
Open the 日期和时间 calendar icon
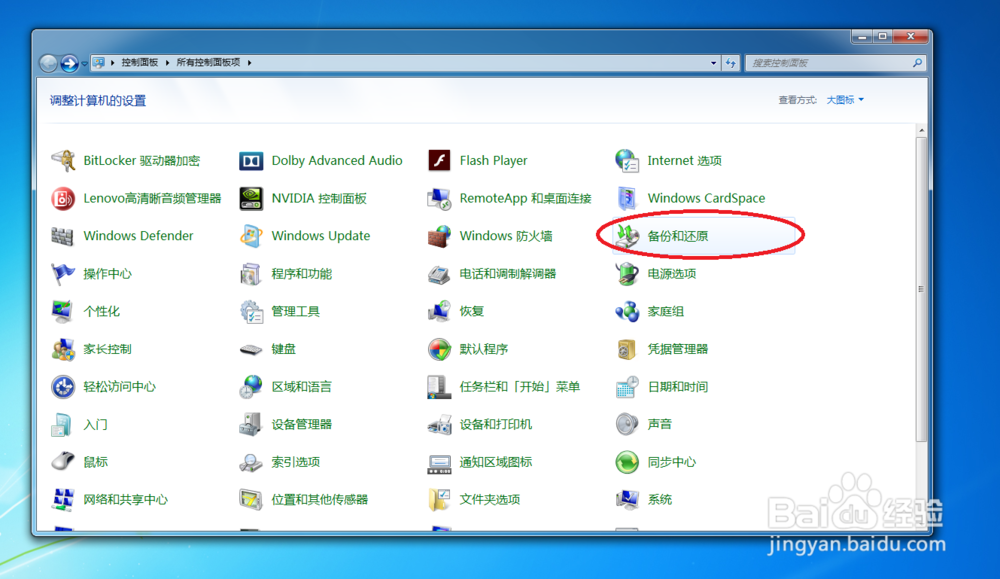coord(627,386)
